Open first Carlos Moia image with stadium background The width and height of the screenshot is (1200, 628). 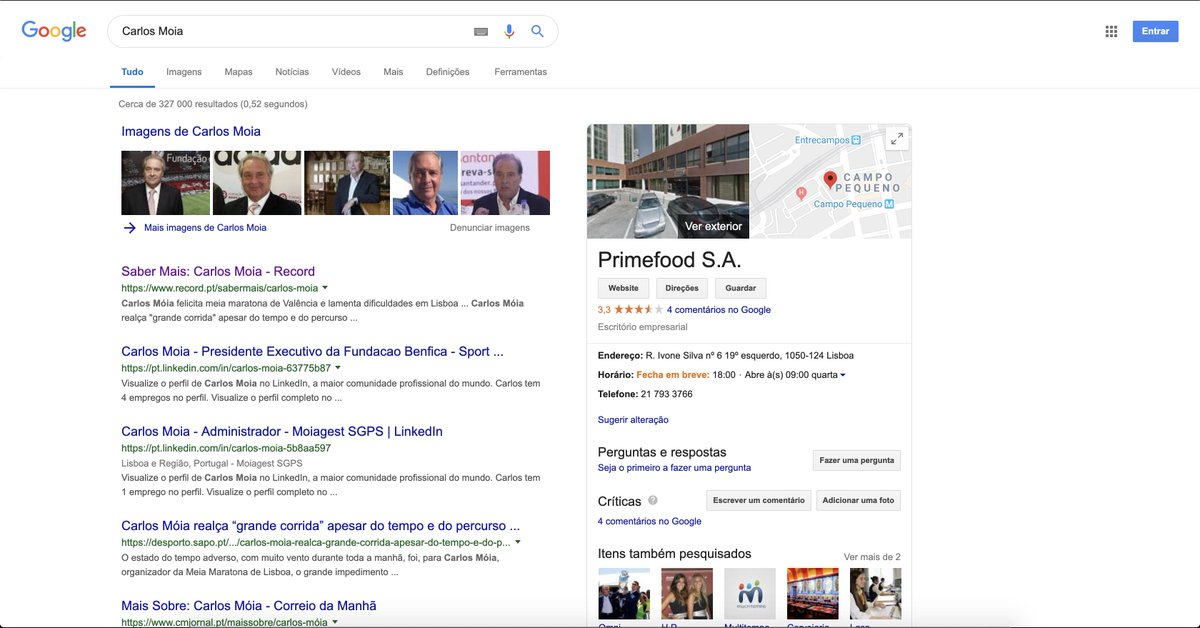coord(166,183)
